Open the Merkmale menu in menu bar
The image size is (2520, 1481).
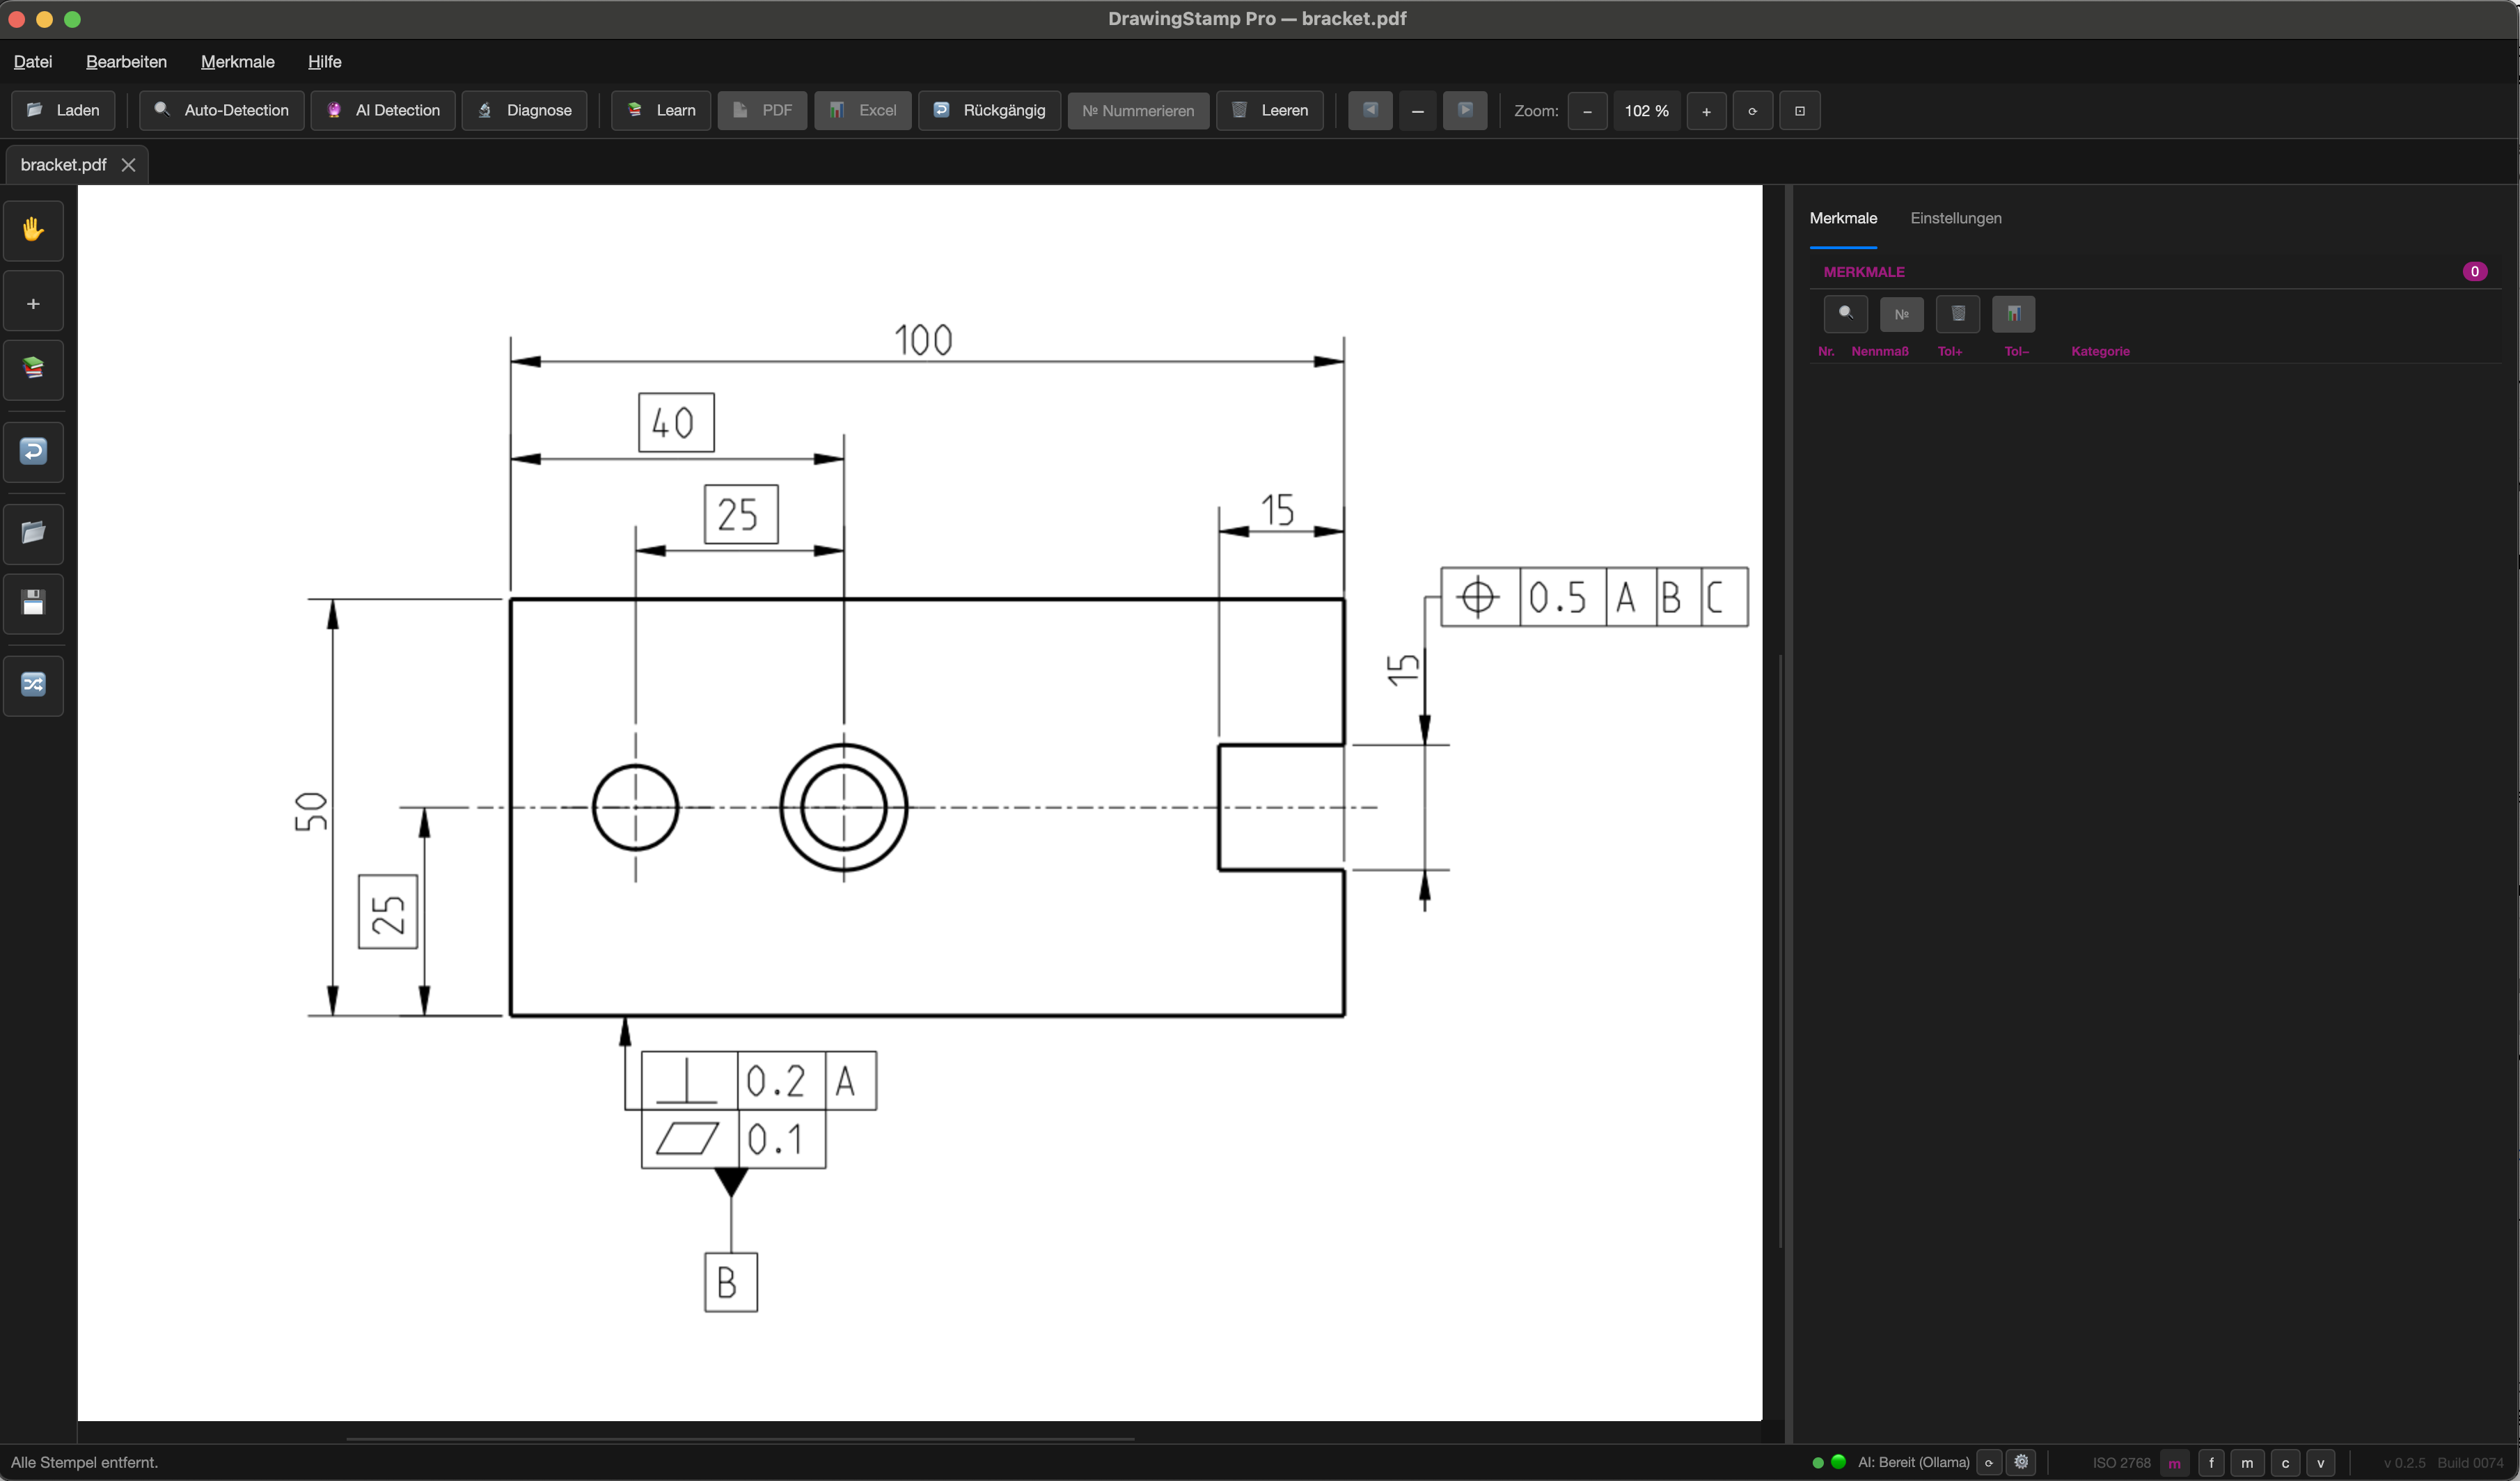[x=237, y=62]
